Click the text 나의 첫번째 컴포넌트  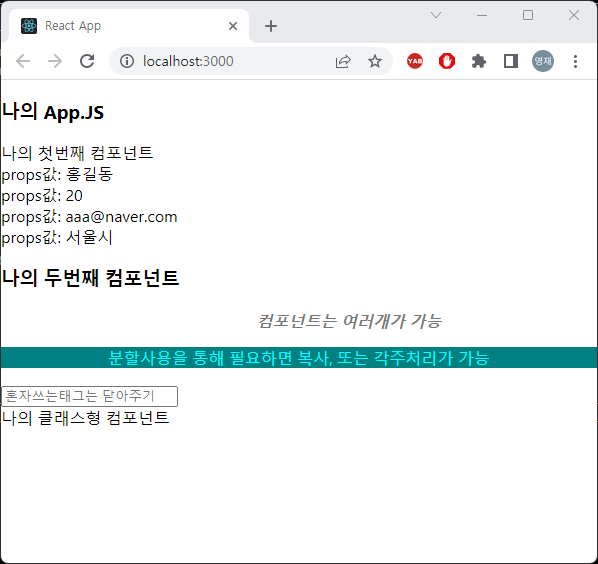coord(77,153)
